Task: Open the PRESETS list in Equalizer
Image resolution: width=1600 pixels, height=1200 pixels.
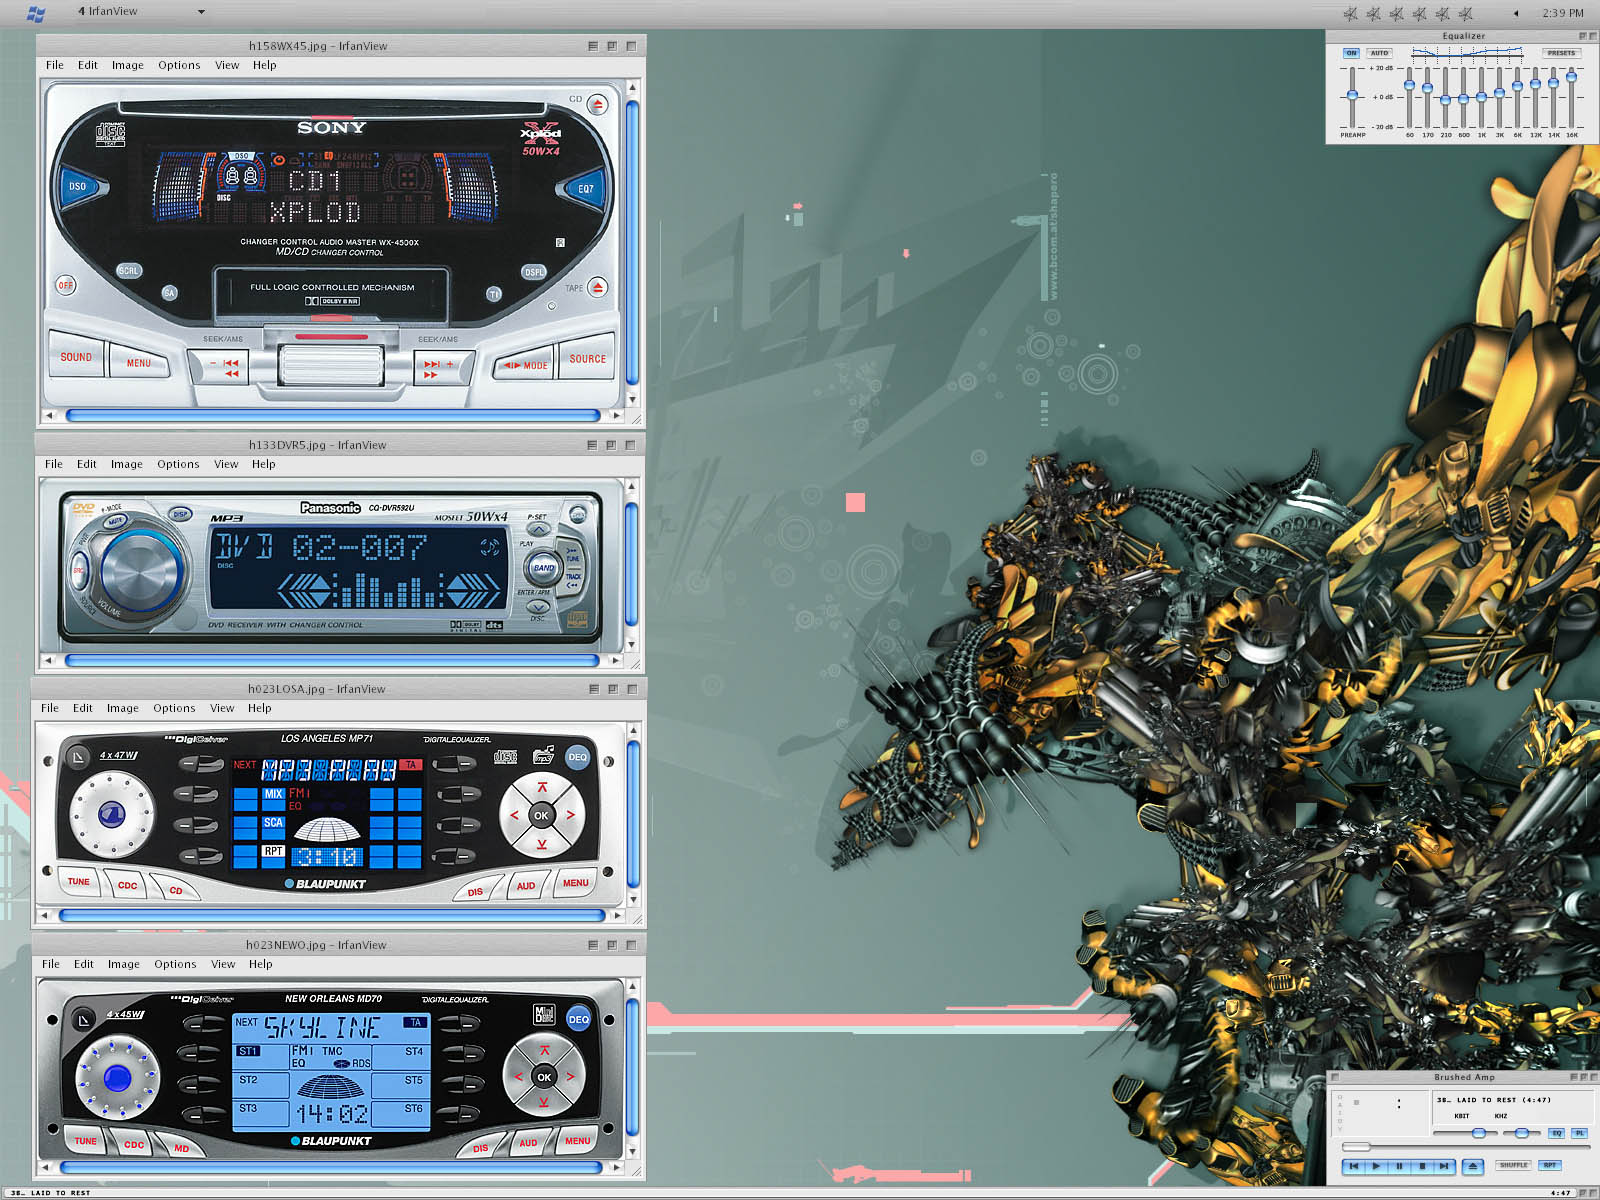Action: 1561,53
